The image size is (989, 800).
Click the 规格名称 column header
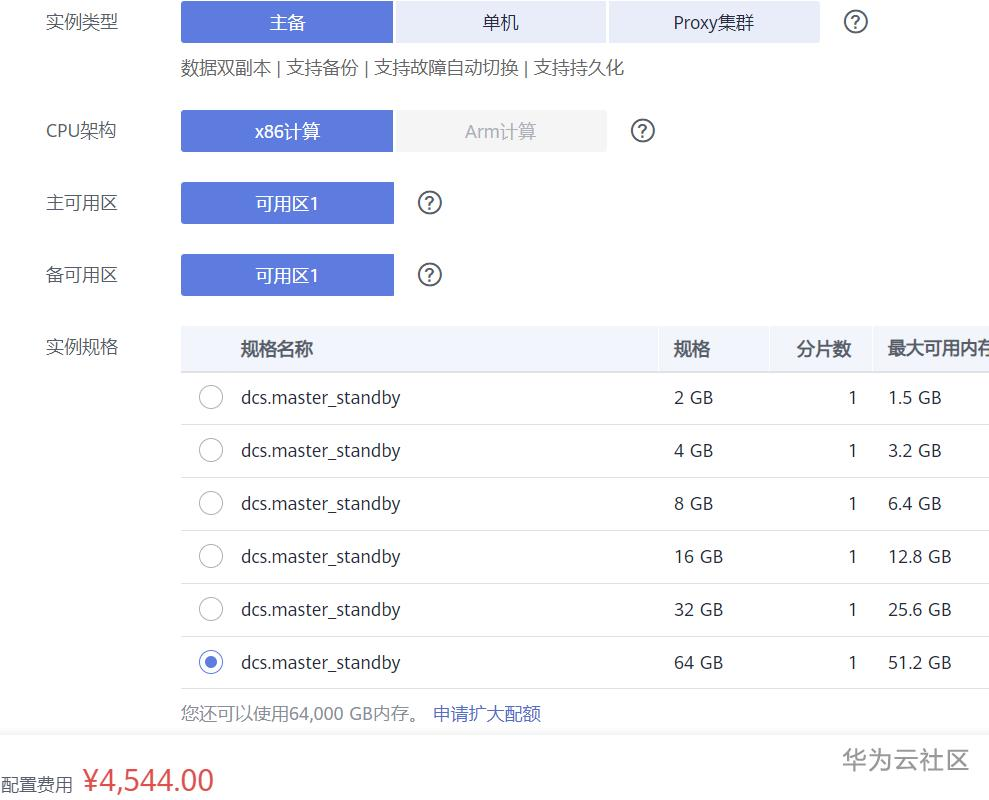(276, 349)
